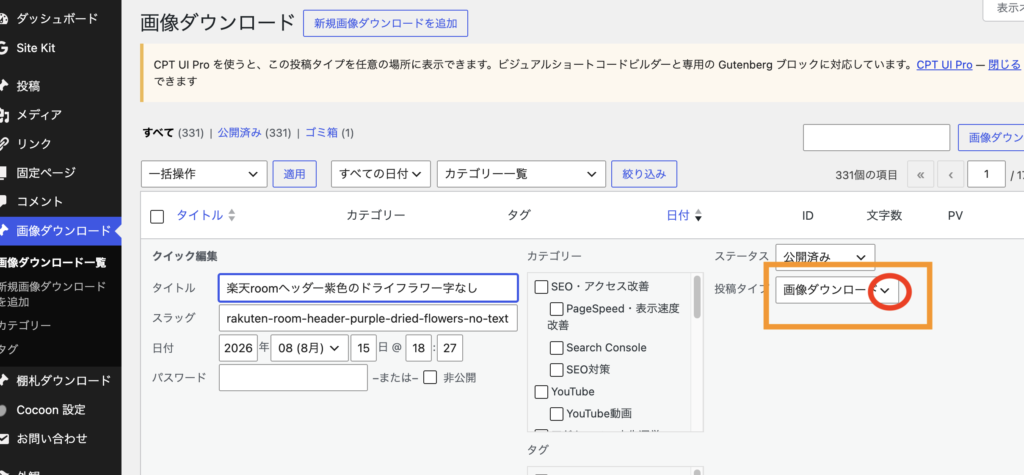
Task: Open the ステータス dropdown 公開済み
Action: click(x=825, y=257)
